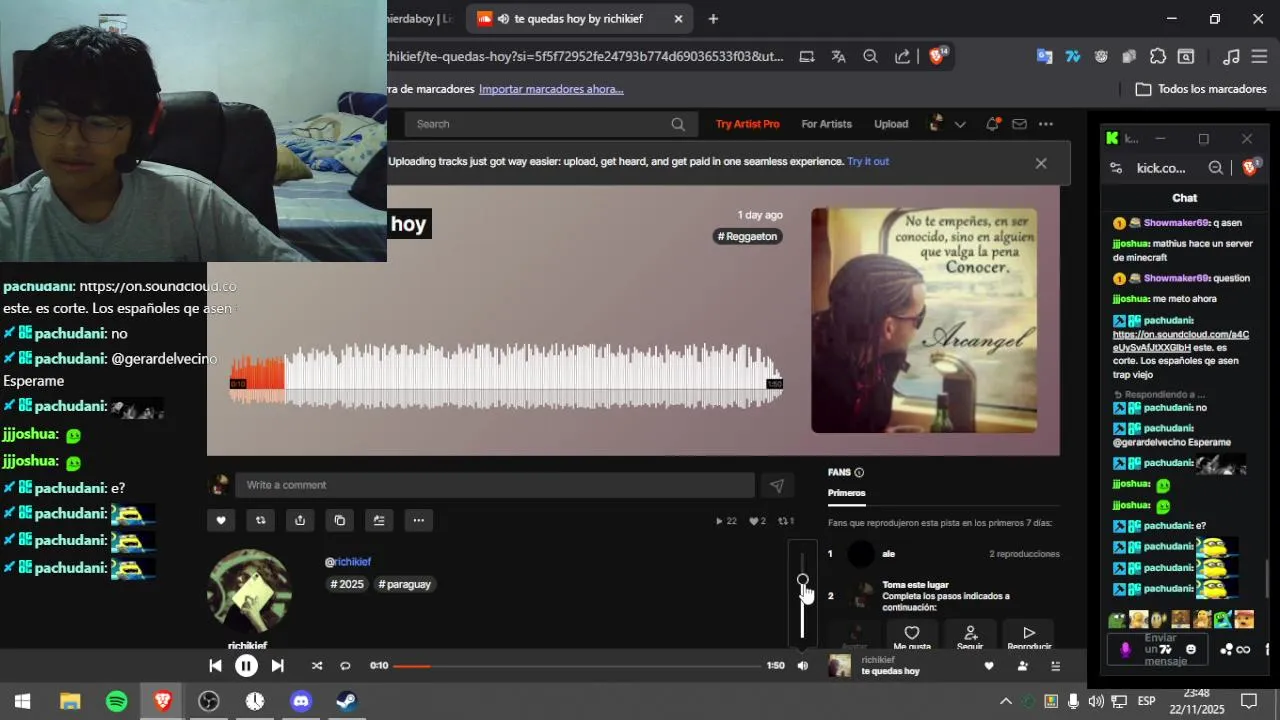
Task: Open emoji picker in Kick chat
Action: click(x=1190, y=649)
